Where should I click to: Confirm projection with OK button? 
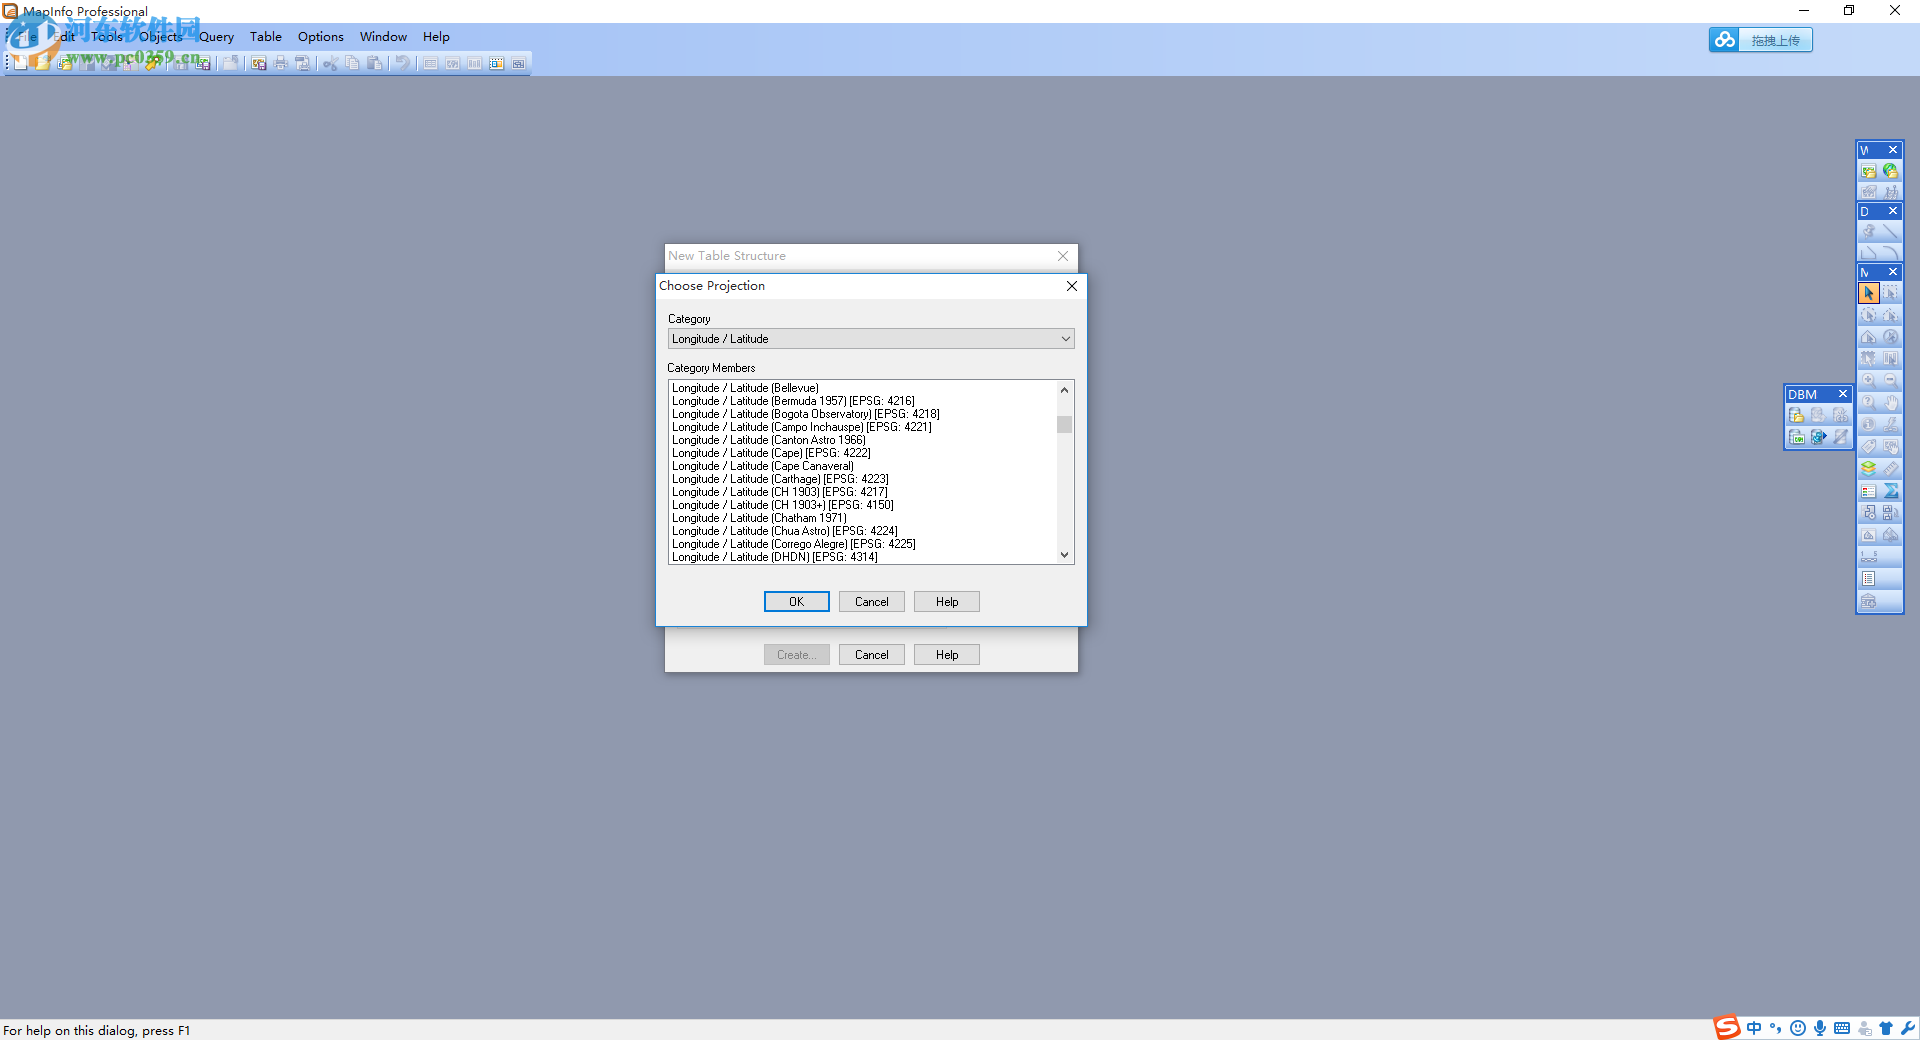796,602
